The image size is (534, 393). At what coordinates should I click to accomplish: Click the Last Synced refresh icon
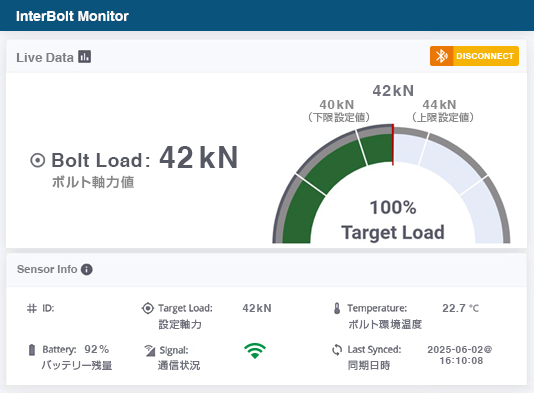337,350
